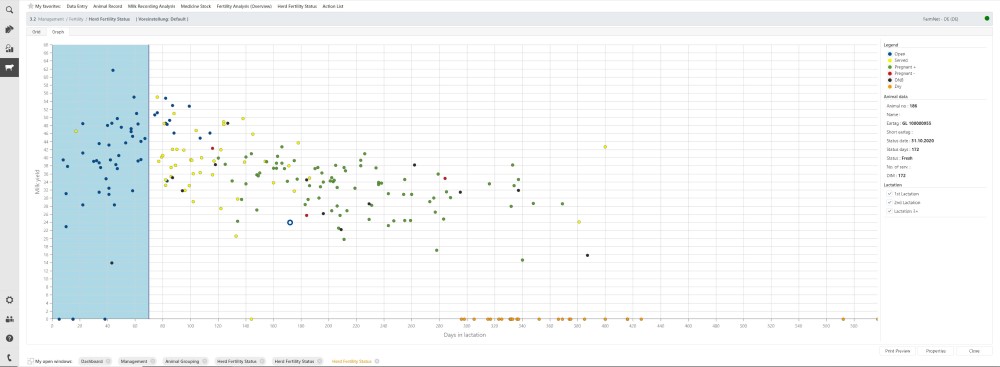This screenshot has width=1000, height=367.
Task: Click the yellow Served legend swatch
Action: (x=890, y=60)
